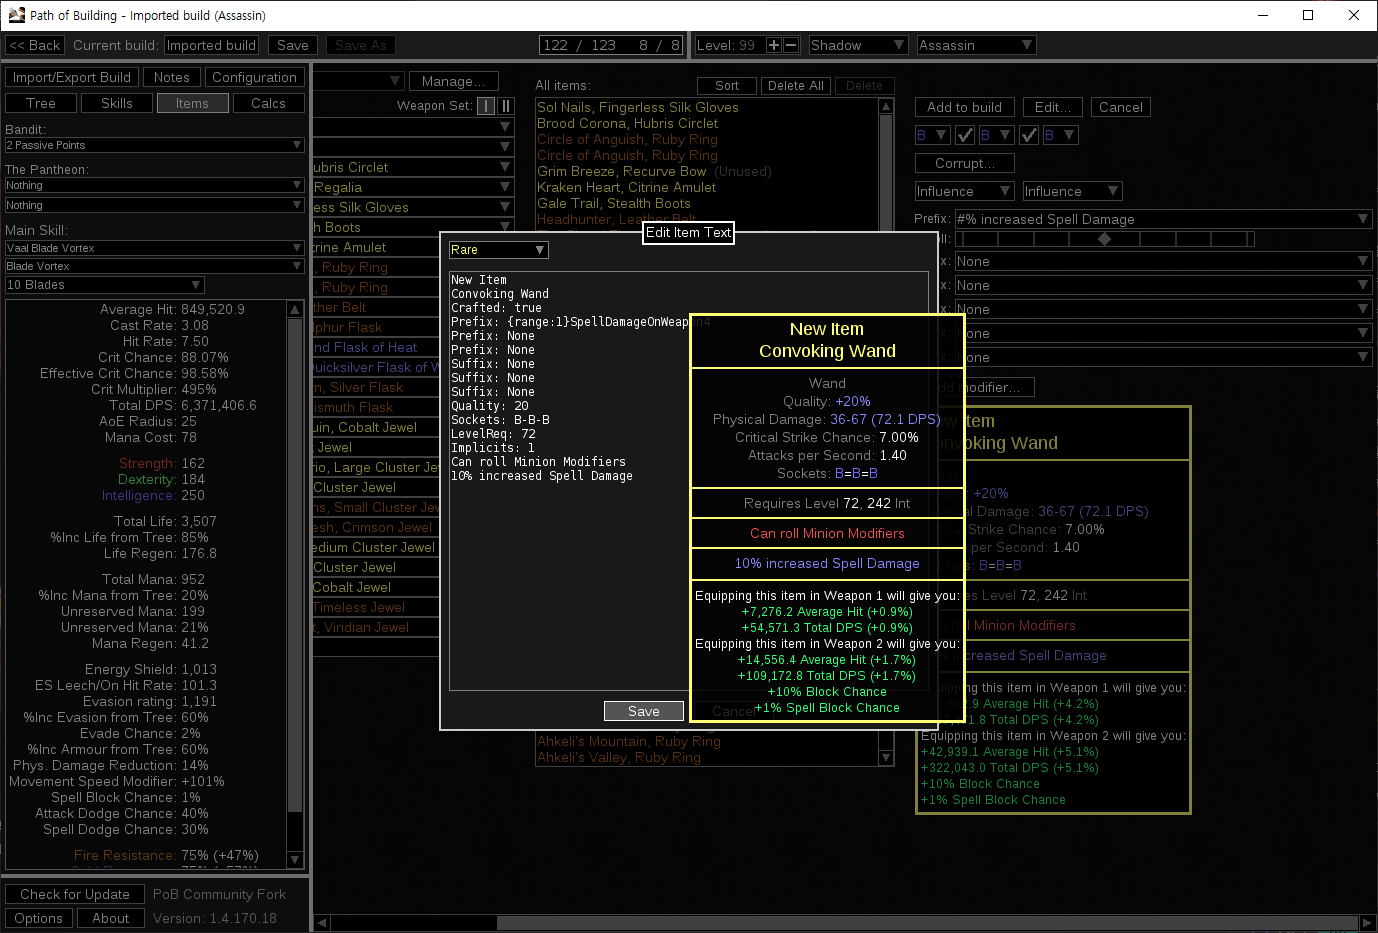Open the second Influence dropdown

[1072, 191]
